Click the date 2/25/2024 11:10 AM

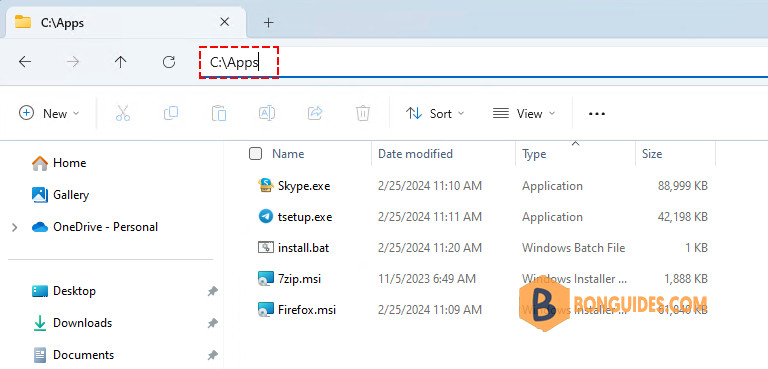430,186
